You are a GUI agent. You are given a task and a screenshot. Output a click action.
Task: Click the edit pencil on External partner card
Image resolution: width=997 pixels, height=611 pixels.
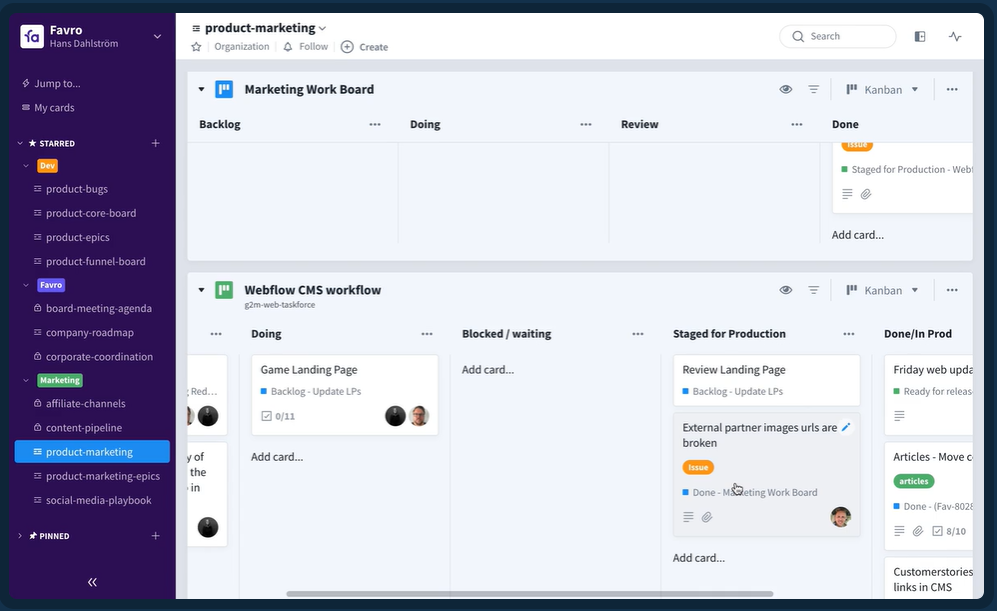(846, 427)
